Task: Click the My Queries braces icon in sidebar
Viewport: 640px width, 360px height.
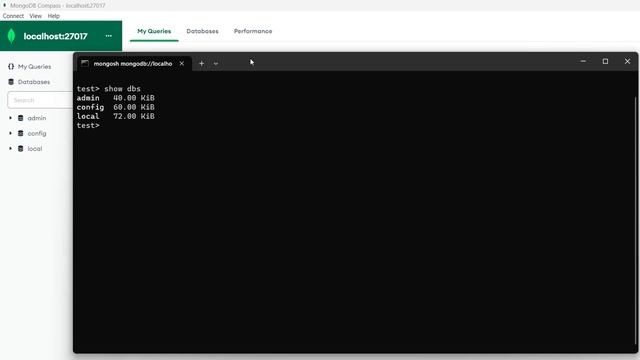Action: (11, 67)
